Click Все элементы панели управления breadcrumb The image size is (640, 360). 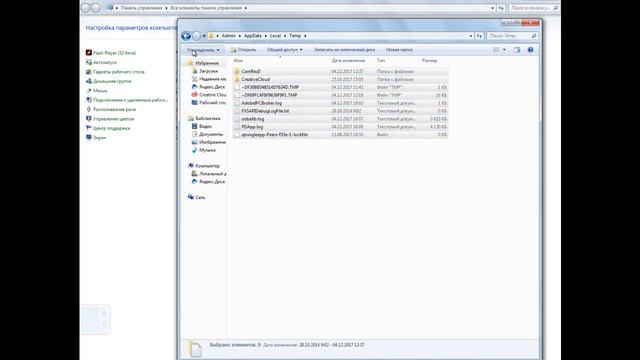click(206, 8)
